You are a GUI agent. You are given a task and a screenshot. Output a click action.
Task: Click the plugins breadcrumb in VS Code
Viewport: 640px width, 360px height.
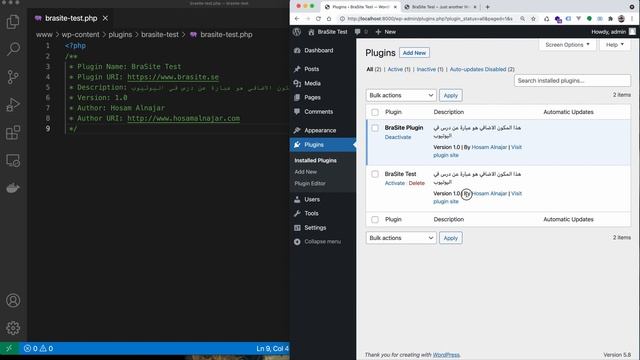coord(120,35)
